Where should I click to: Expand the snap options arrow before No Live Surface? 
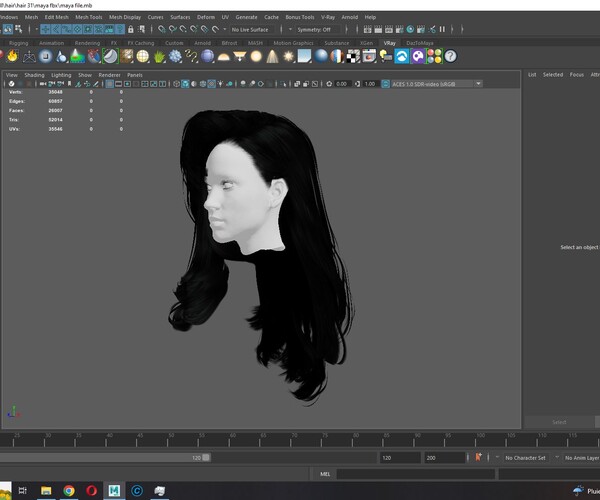[225, 29]
